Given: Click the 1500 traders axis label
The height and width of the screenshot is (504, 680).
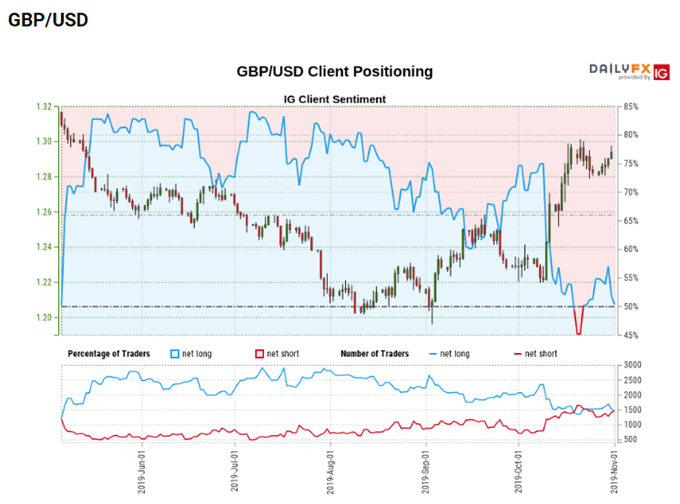Looking at the screenshot, I should (632, 410).
